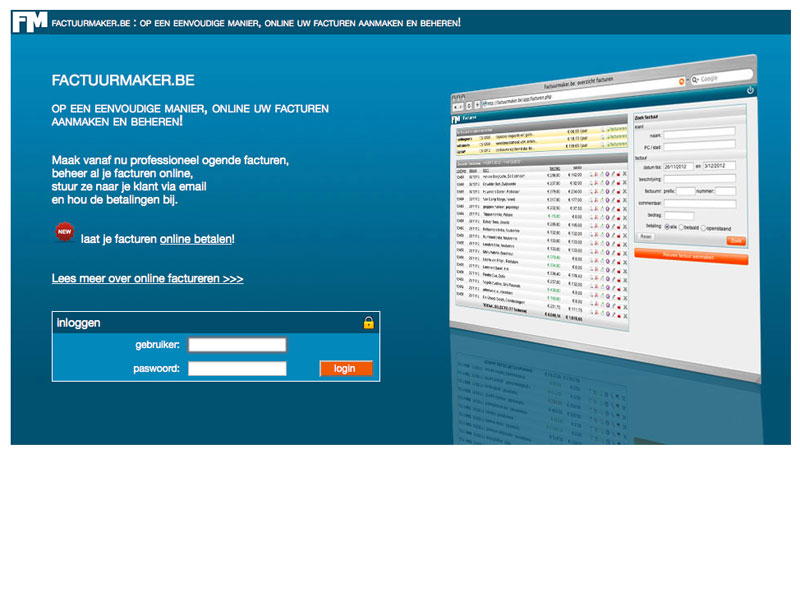This screenshot has height=600, width=800.
Task: Open Lees meer over online factureren link
Action: pyautogui.click(x=147, y=279)
